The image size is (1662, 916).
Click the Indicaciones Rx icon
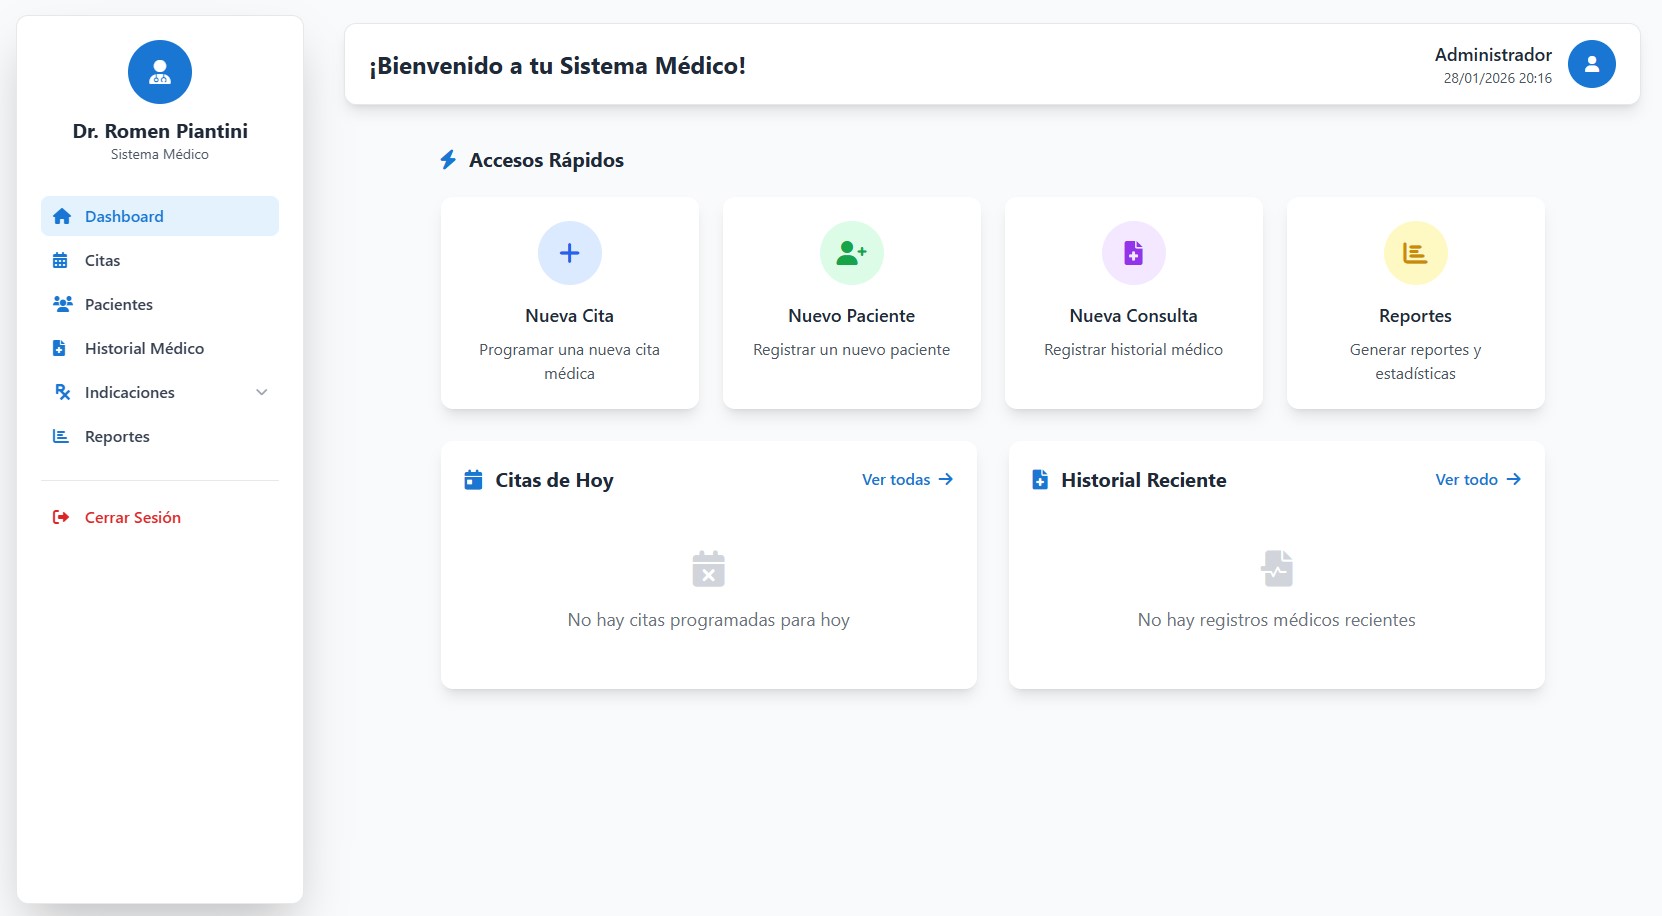[62, 392]
